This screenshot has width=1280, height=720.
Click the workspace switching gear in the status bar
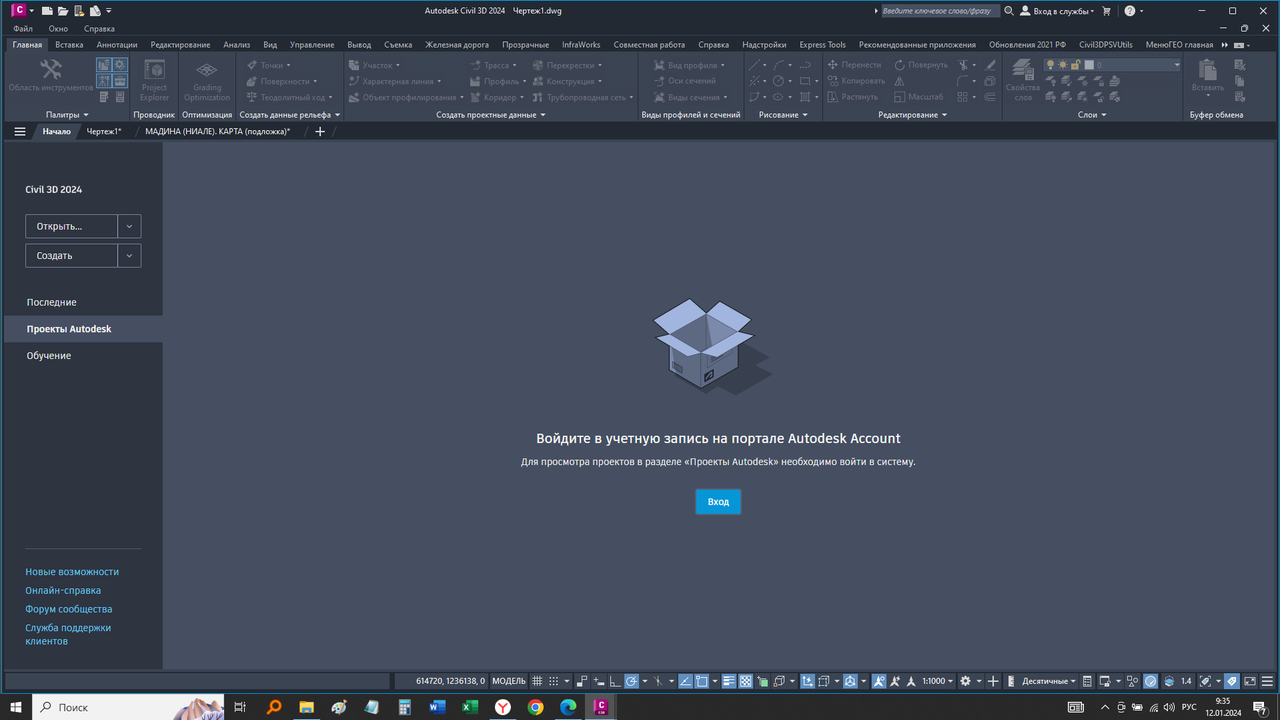[964, 681]
